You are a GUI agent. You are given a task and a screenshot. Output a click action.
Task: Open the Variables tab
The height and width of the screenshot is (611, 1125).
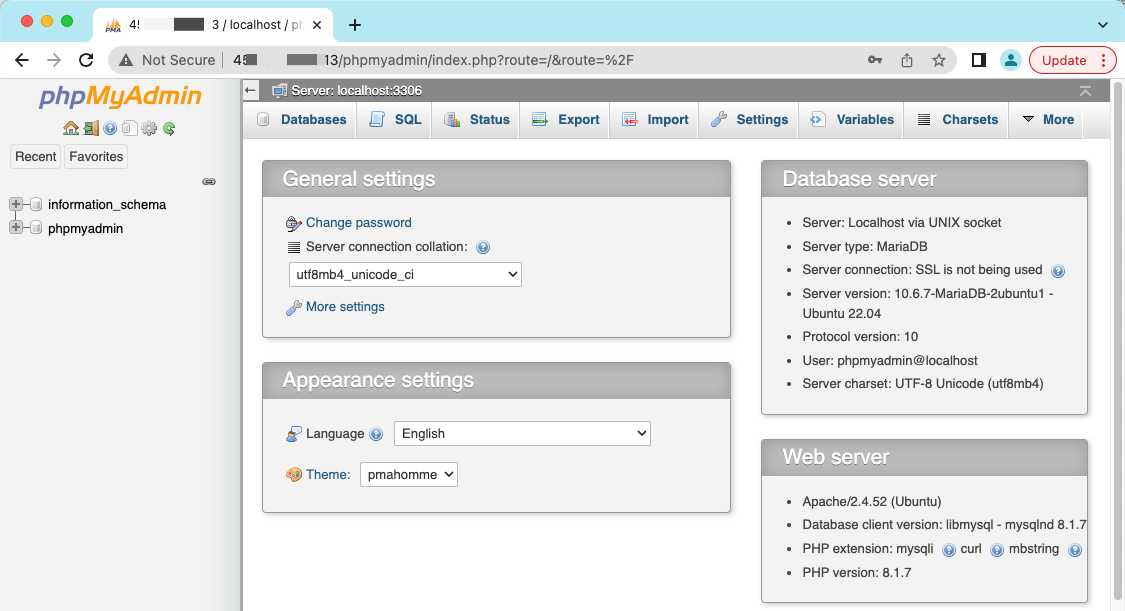pyautogui.click(x=852, y=120)
